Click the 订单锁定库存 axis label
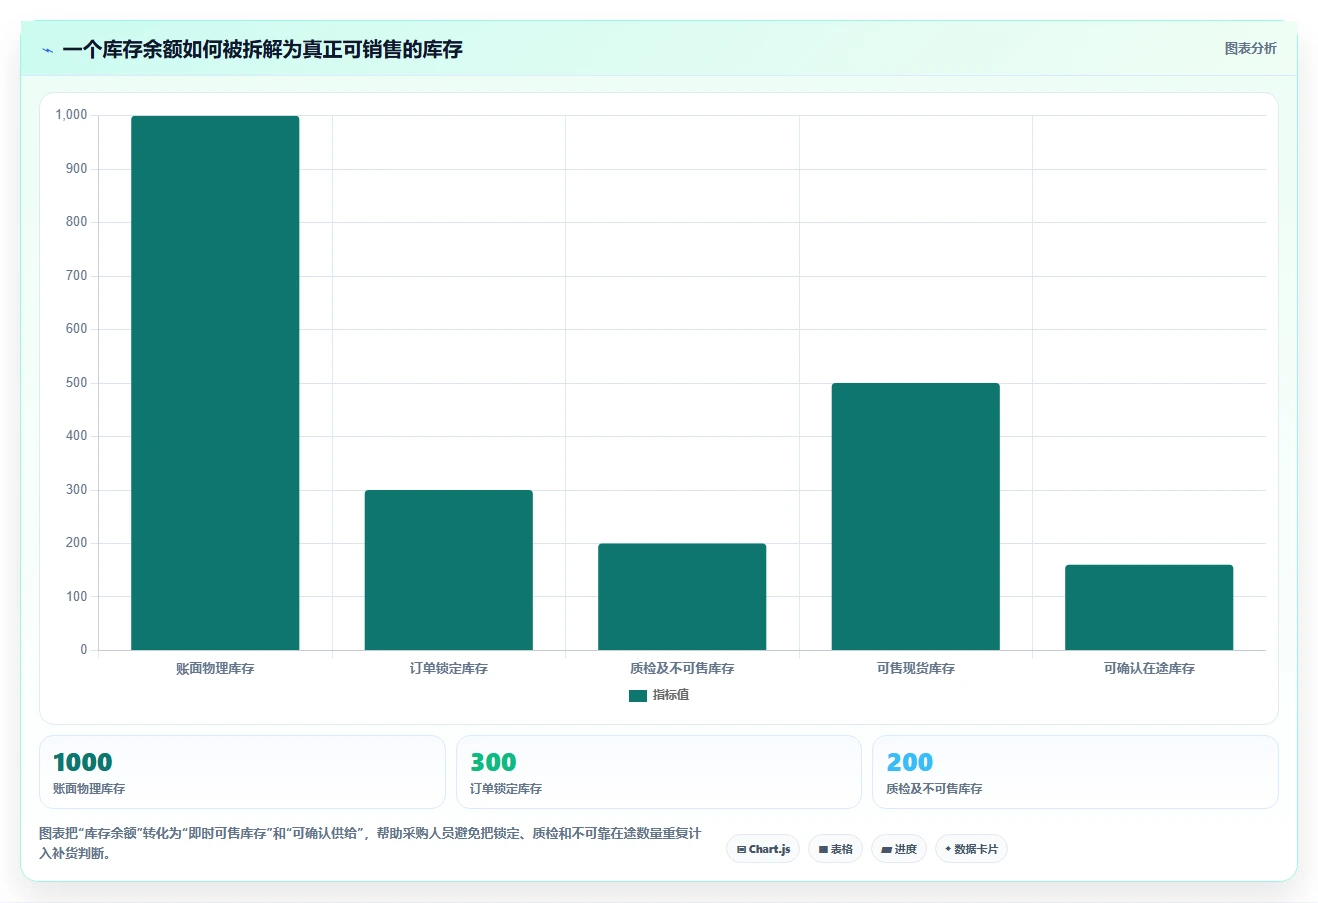The image size is (1318, 903). [x=448, y=668]
